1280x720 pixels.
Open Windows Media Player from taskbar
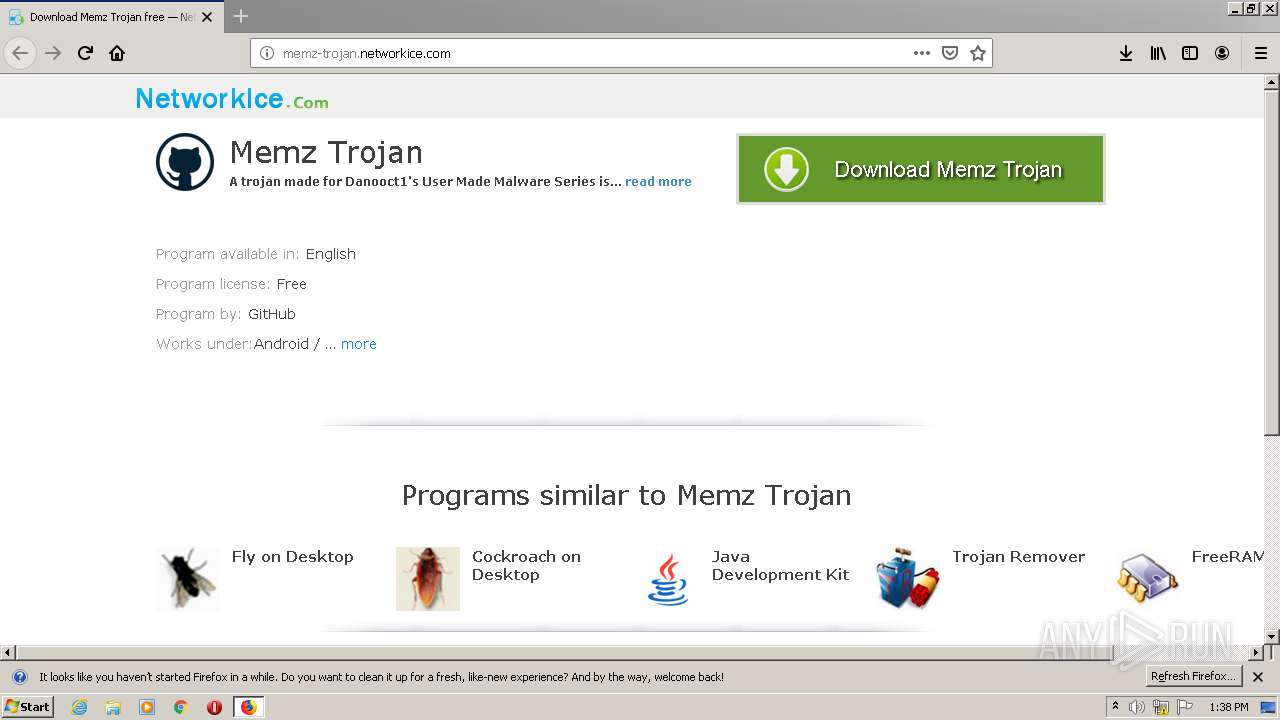tap(147, 707)
